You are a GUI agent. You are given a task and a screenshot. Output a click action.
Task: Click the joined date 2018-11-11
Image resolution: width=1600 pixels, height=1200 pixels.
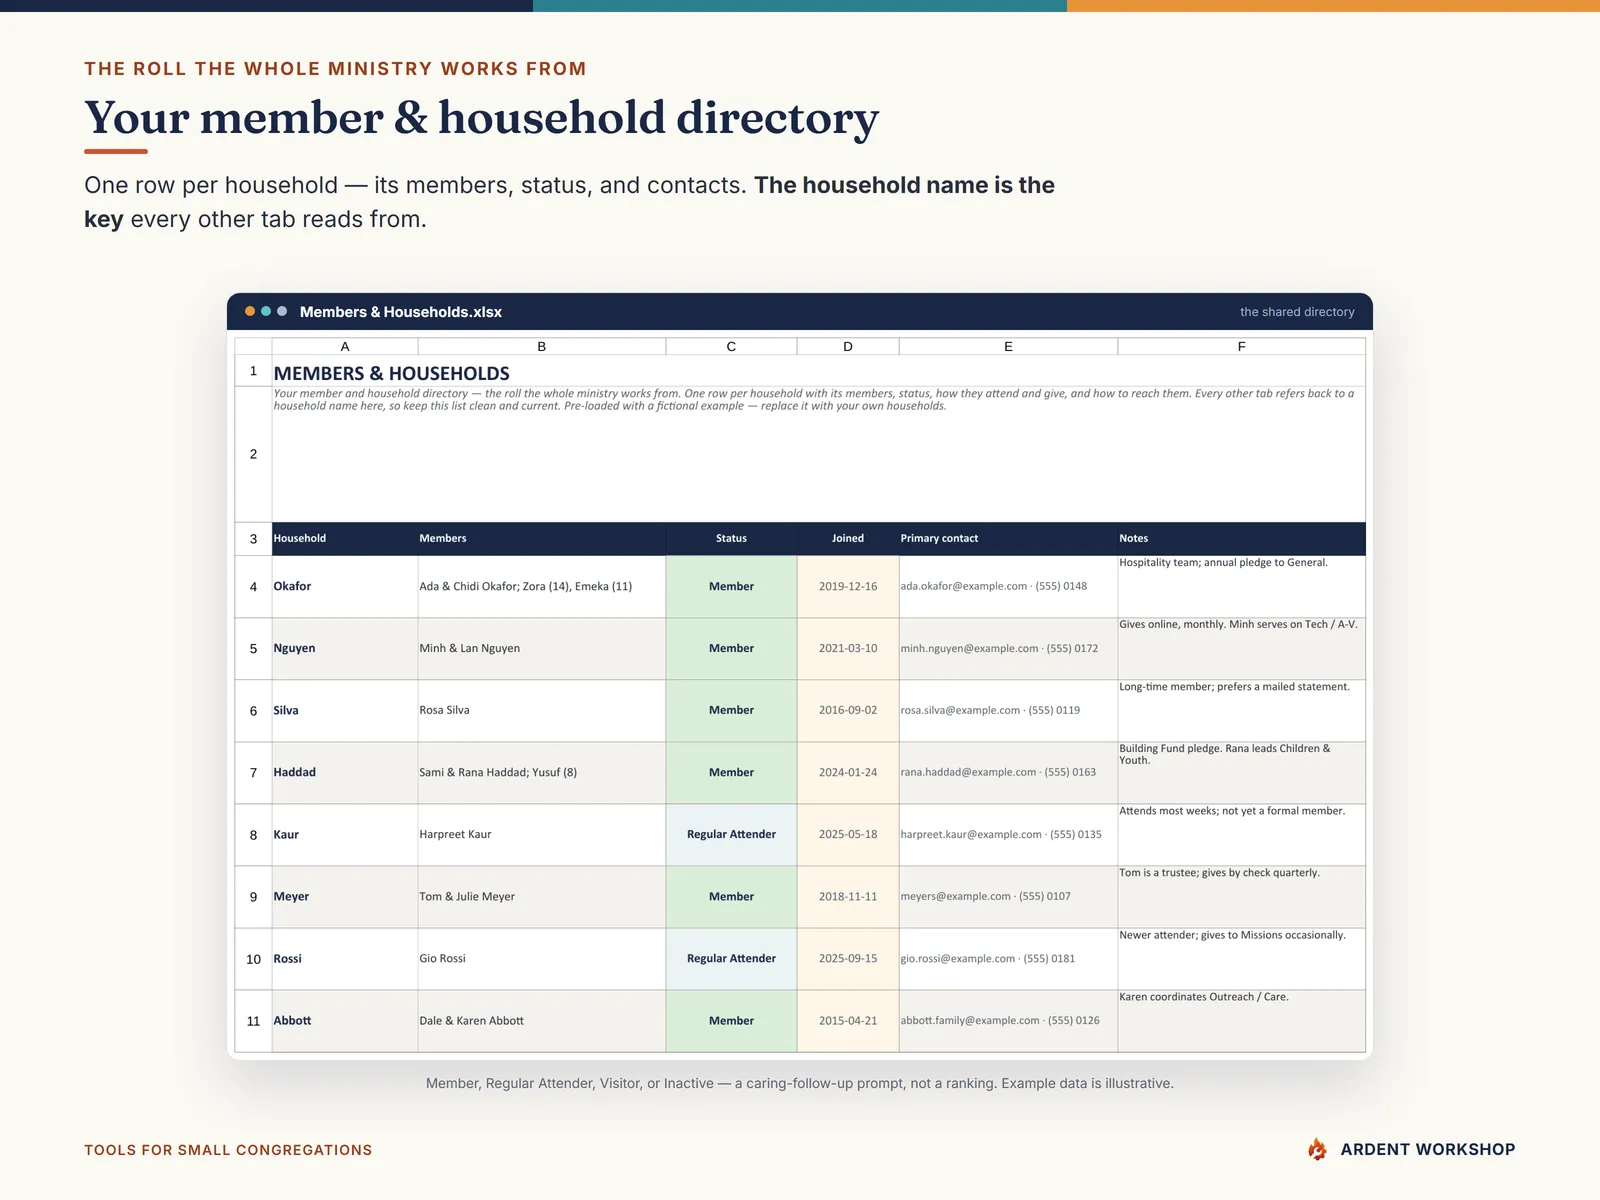click(x=848, y=896)
